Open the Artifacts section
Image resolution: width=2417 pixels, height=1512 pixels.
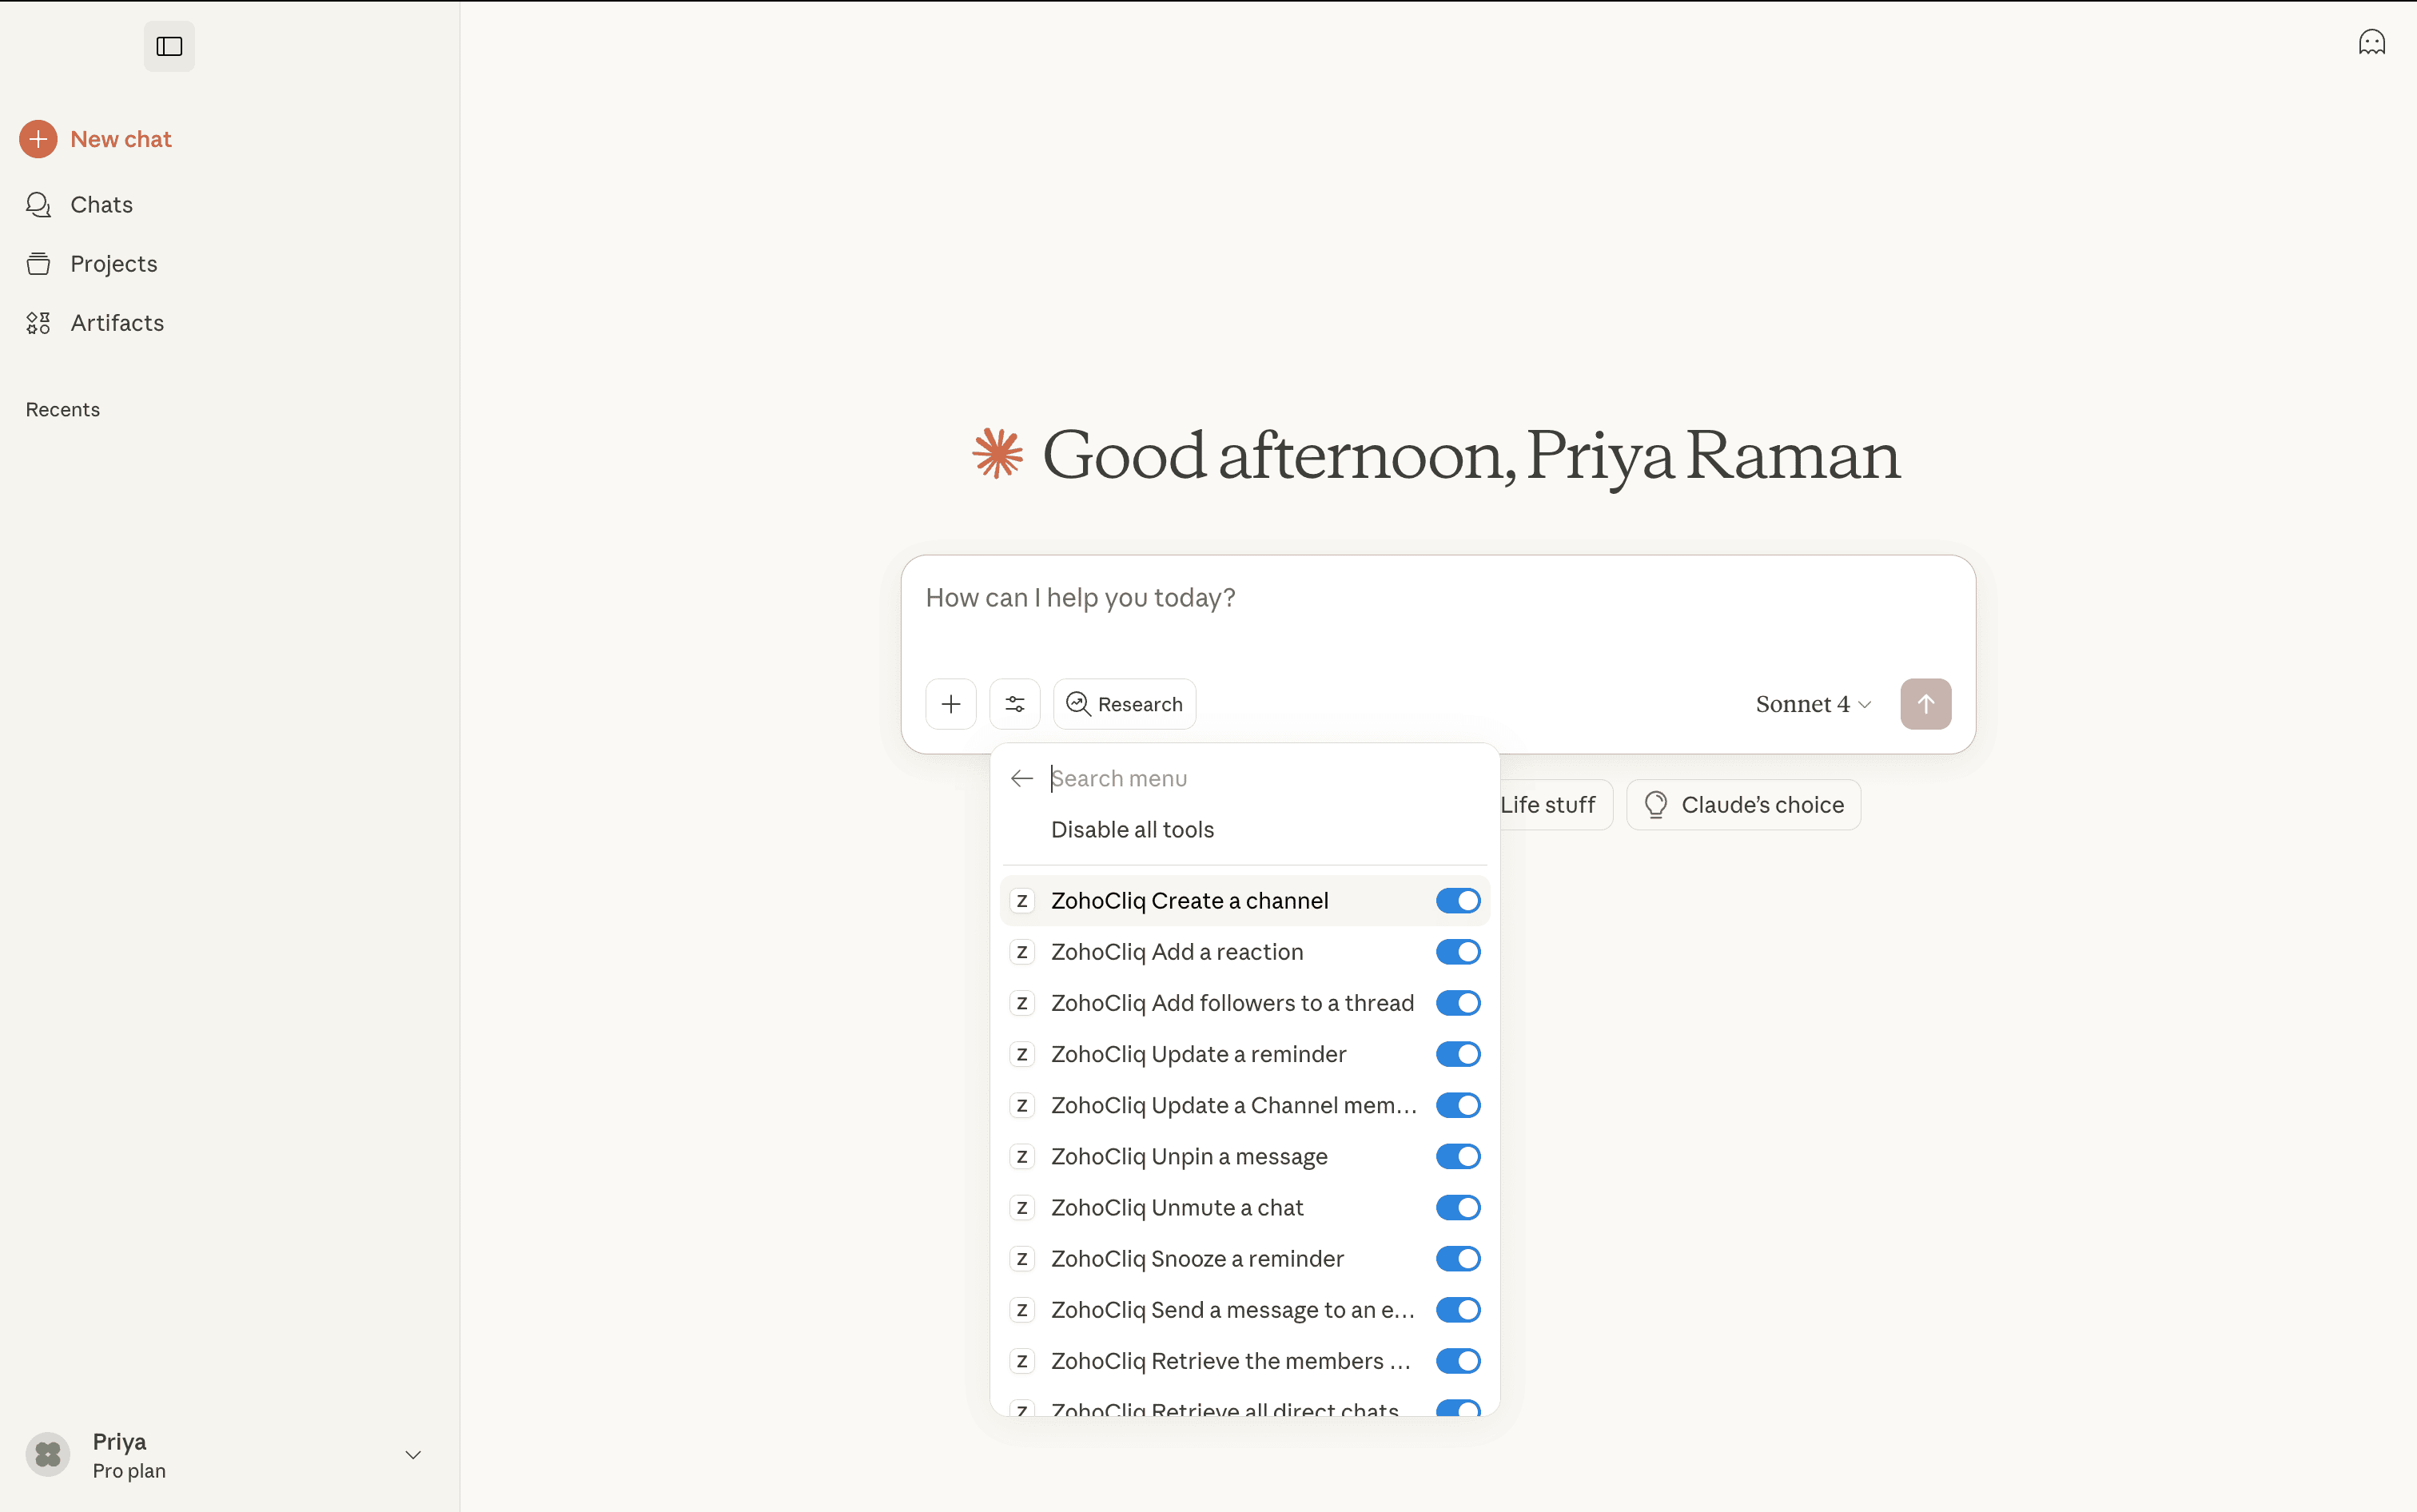tap(117, 322)
